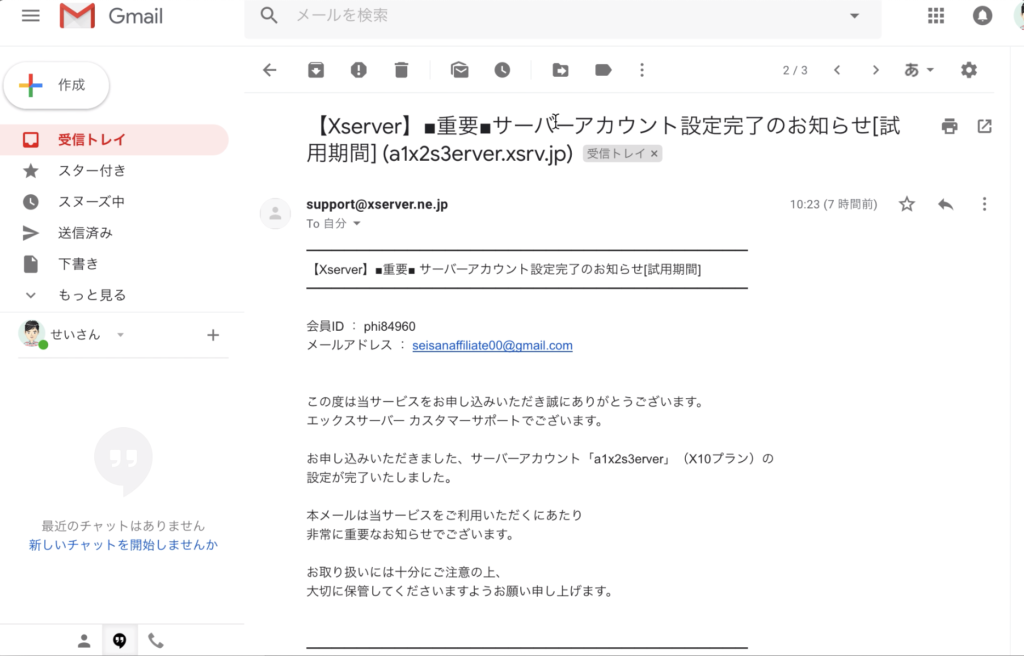The height and width of the screenshot is (656, 1024).
Task: Remove the 受信トレイ label from the subject
Action: 655,154
